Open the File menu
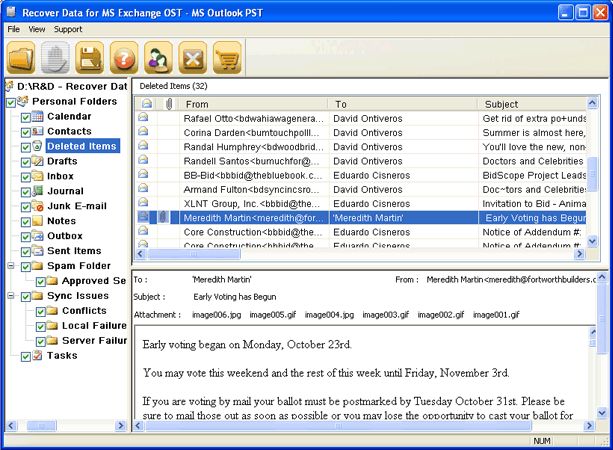The width and height of the screenshot is (613, 450). tap(13, 29)
